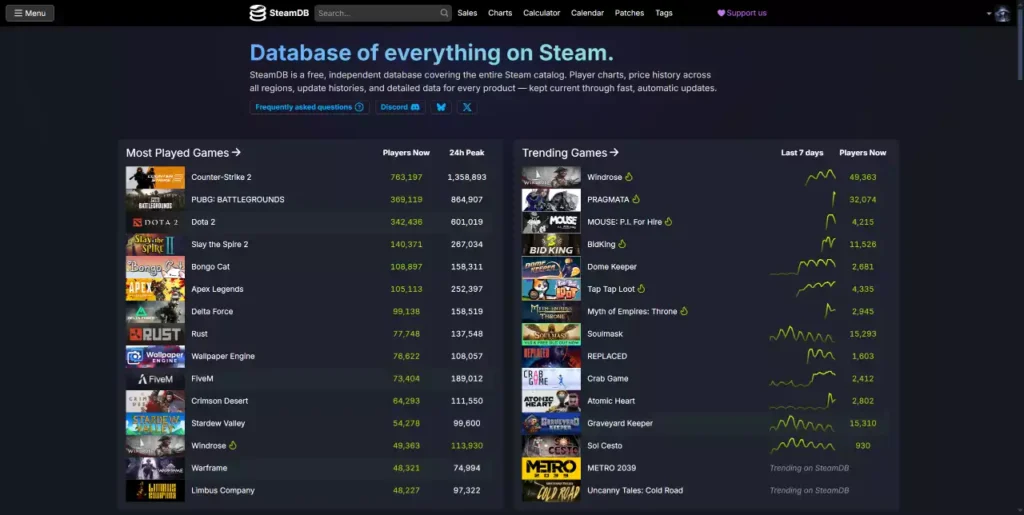Viewport: 1024px width, 515px height.
Task: Open the Sales page
Action: point(467,13)
